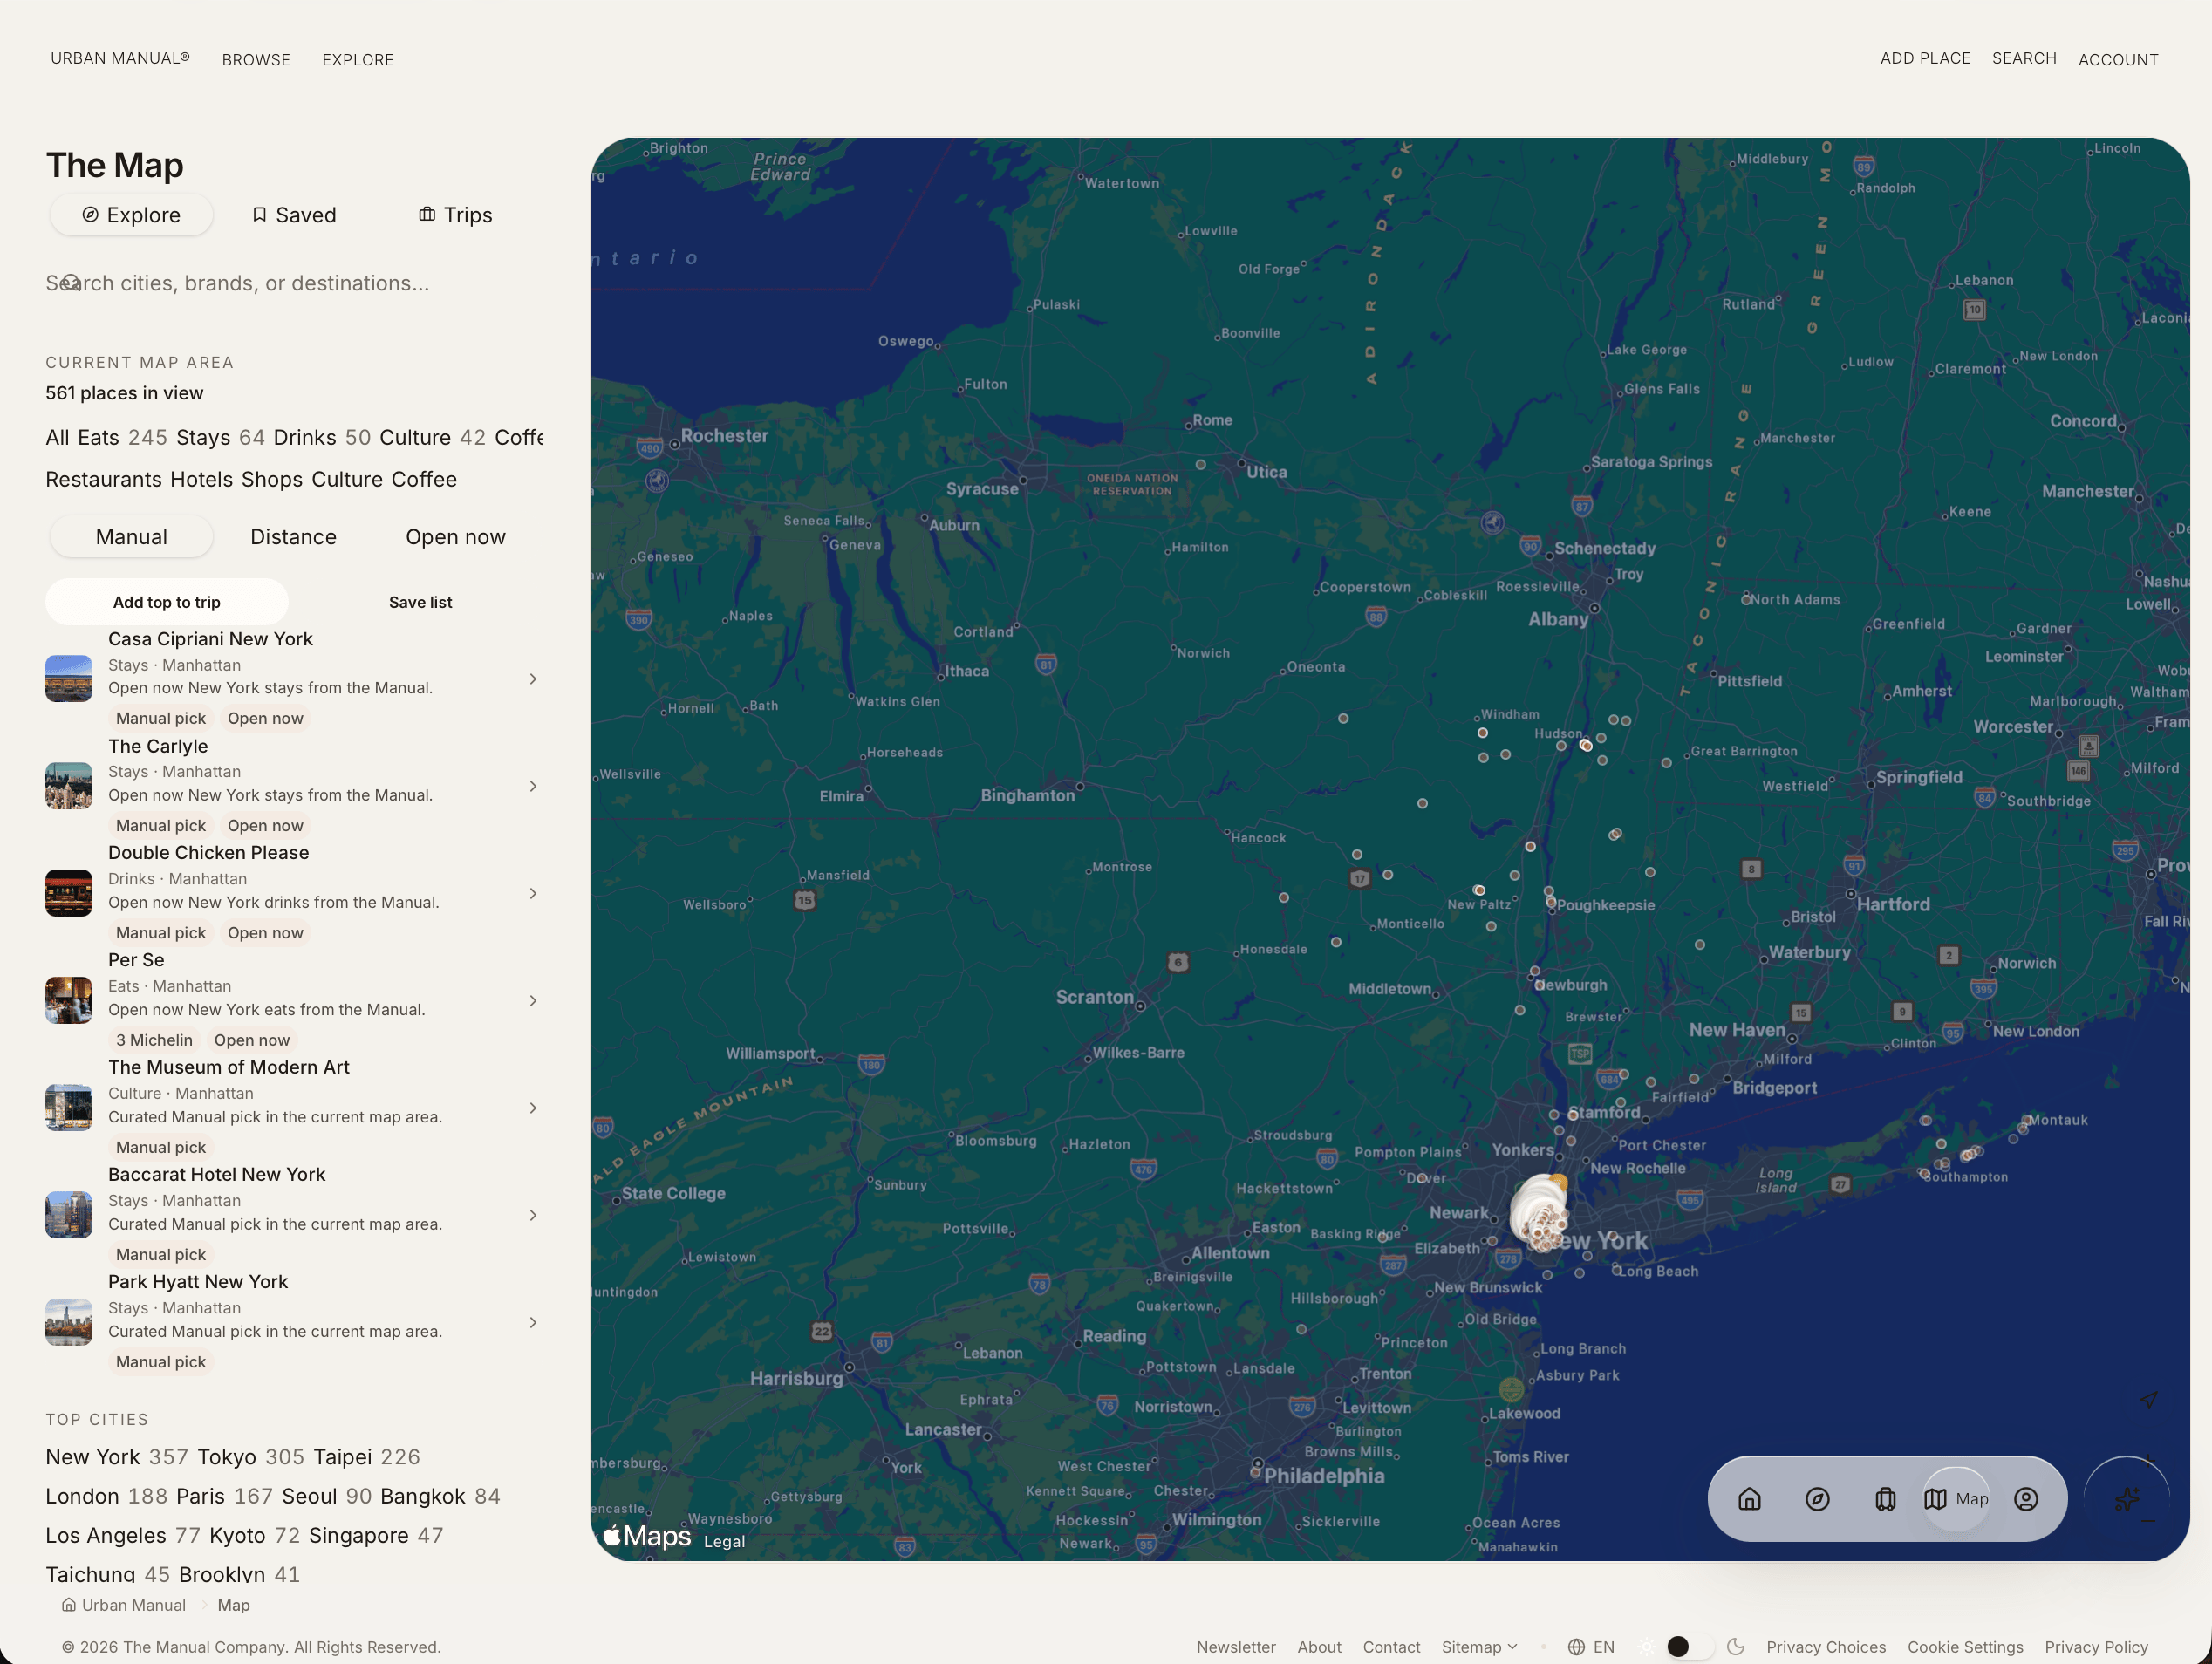Click the Add top to trip button

point(167,602)
